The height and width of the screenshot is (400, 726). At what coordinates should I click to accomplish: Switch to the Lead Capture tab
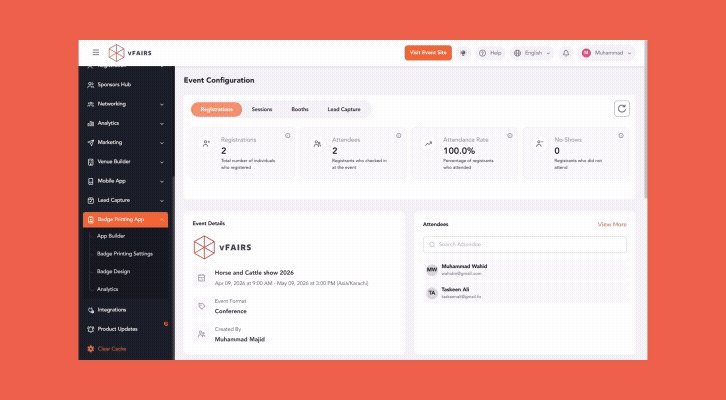[x=344, y=109]
